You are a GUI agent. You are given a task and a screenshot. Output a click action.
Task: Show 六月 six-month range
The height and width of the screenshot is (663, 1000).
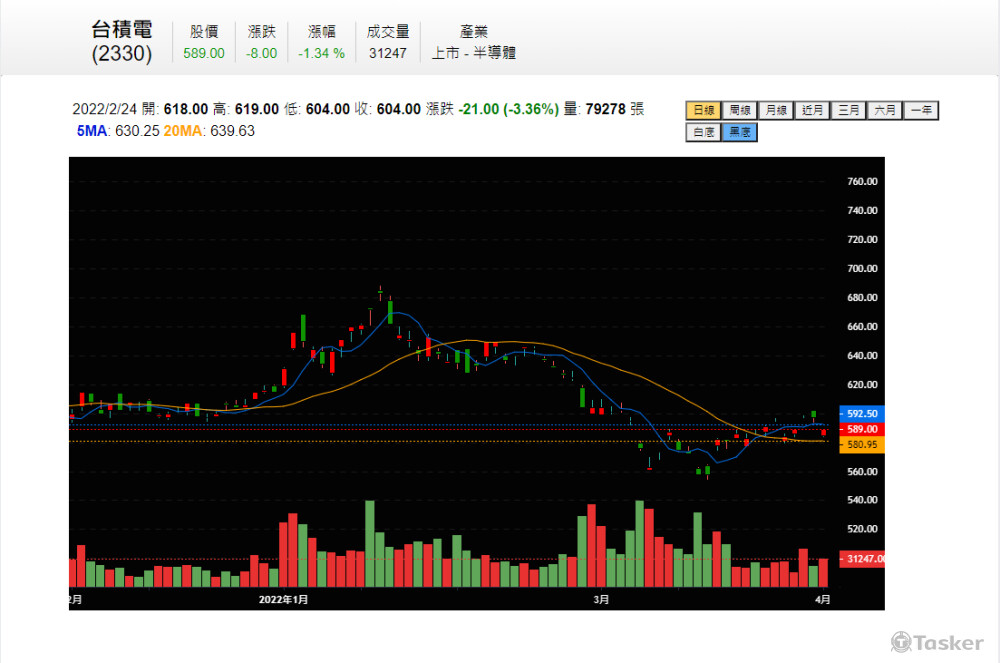885,110
